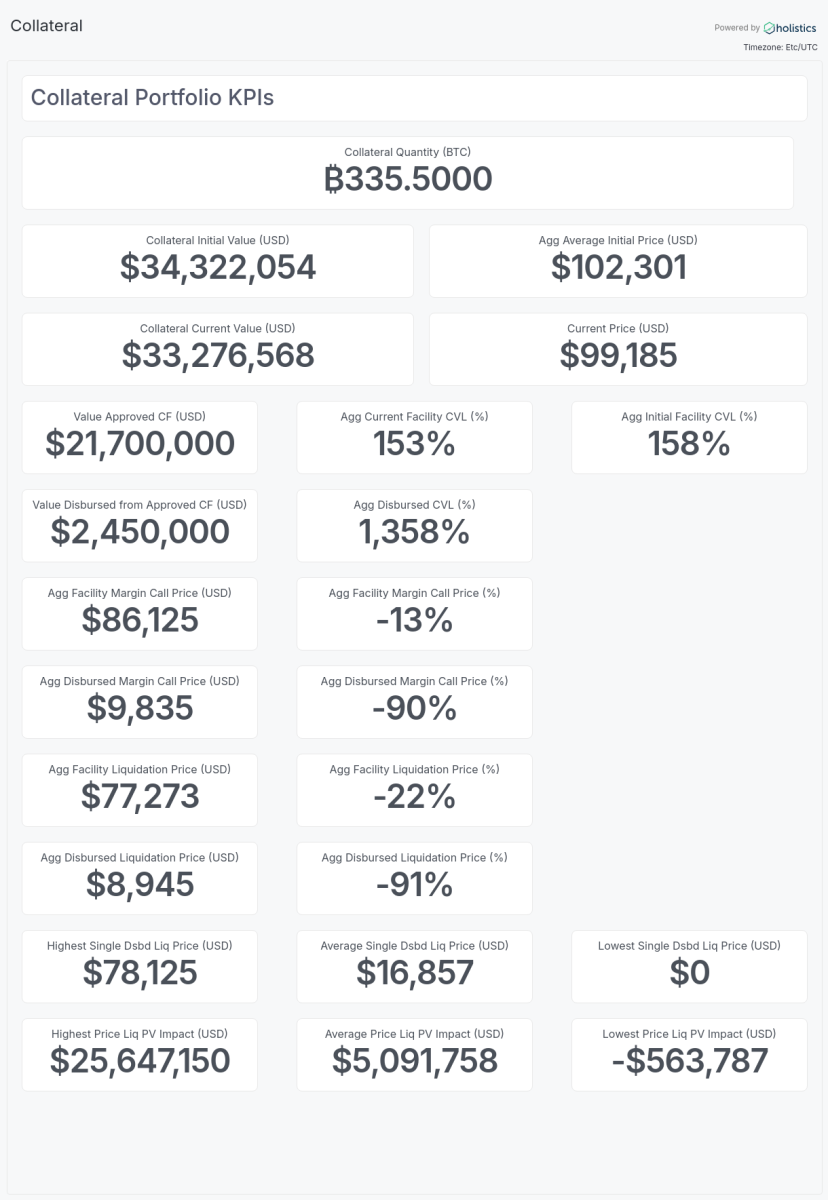
Task: Click the Collateral dashboard title
Action: (x=46, y=26)
